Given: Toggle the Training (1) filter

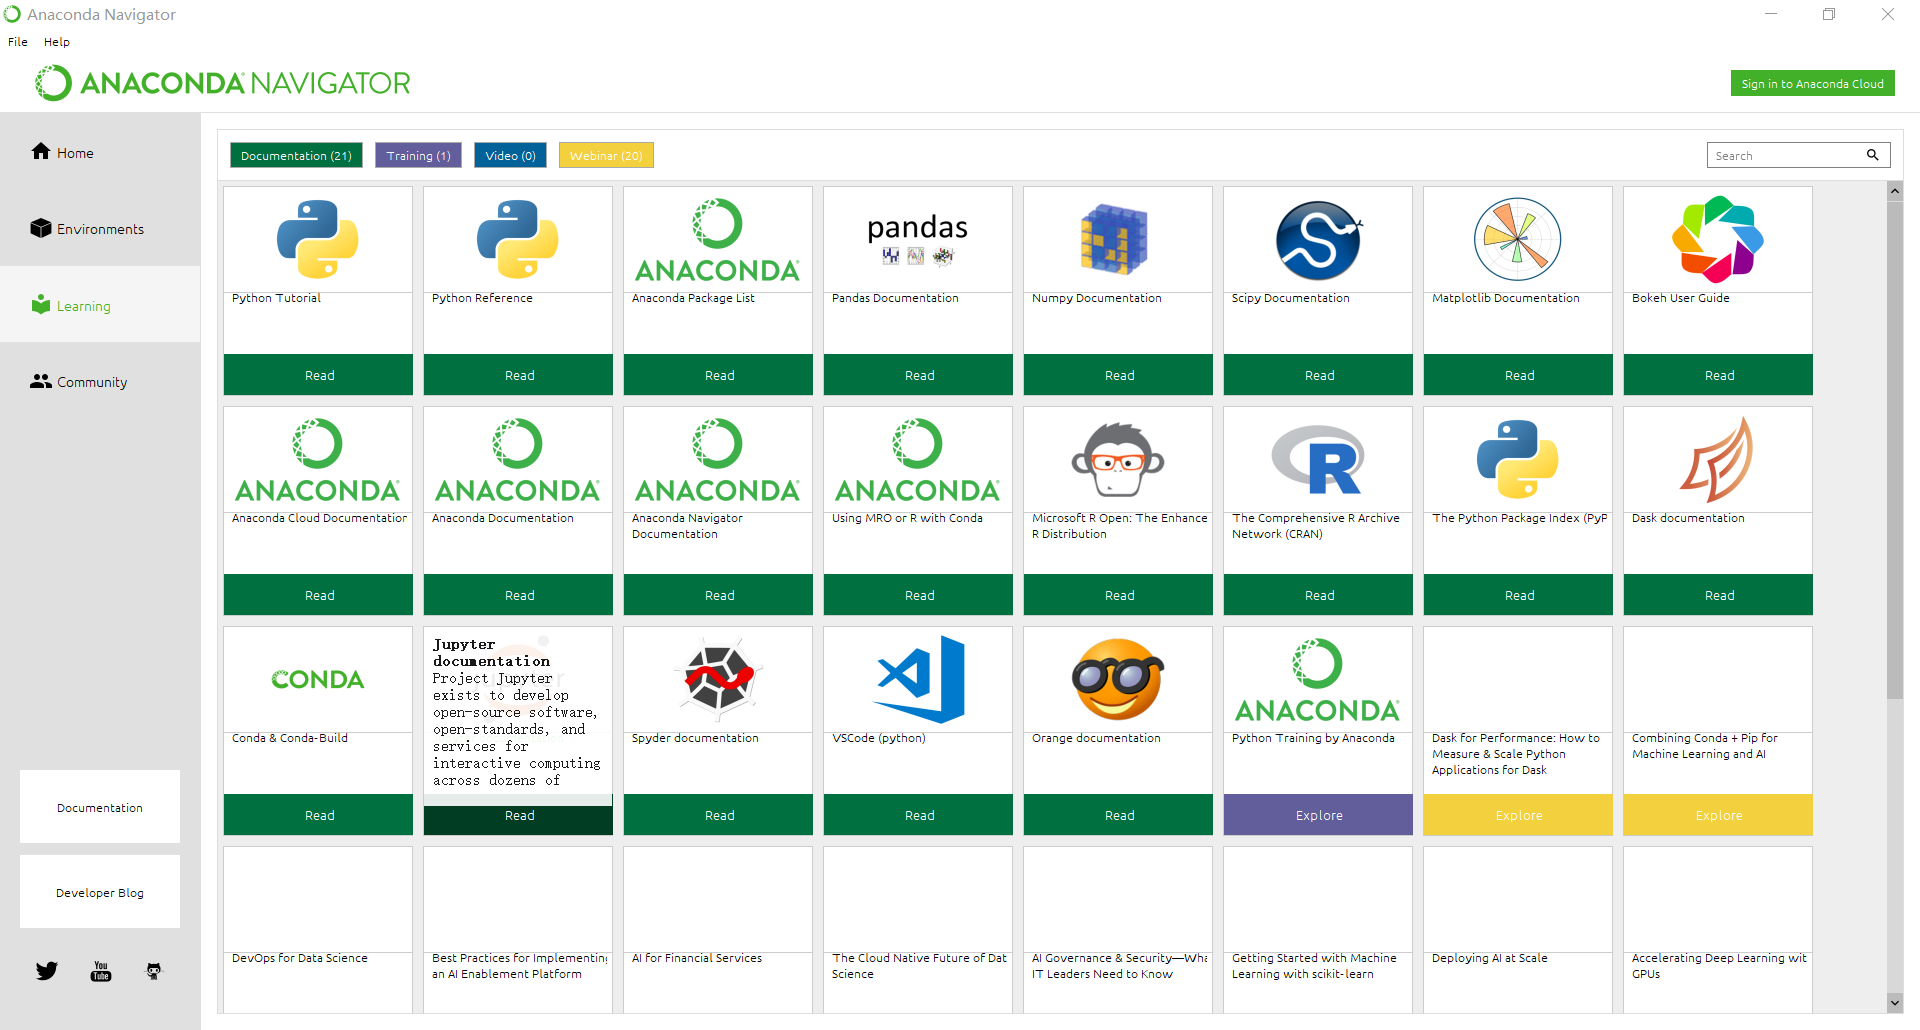Looking at the screenshot, I should 418,155.
